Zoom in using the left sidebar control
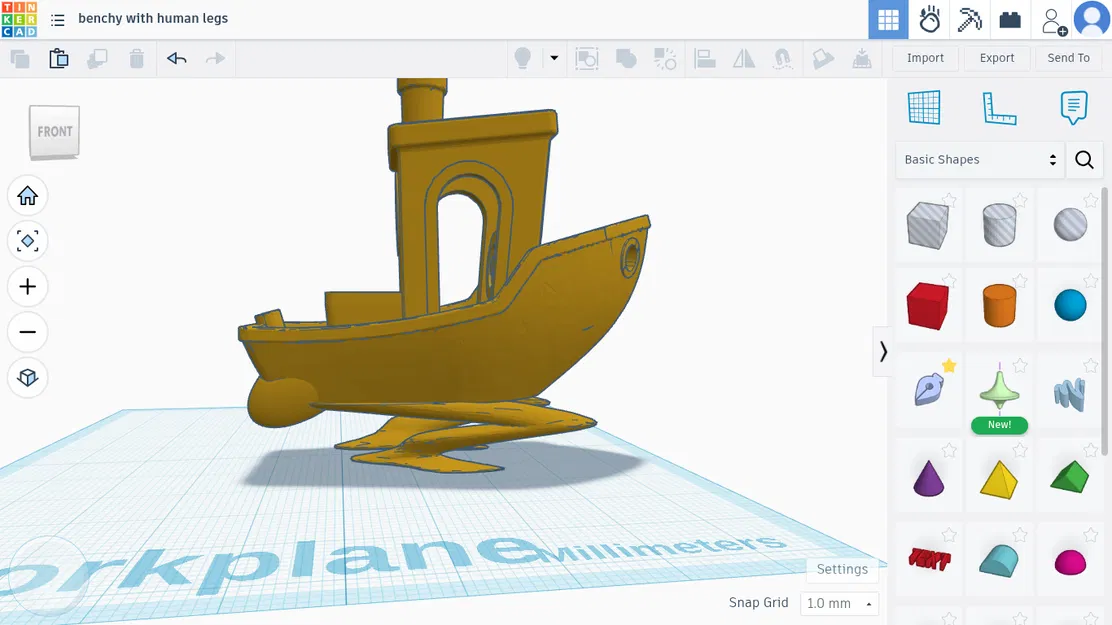 click(x=27, y=287)
